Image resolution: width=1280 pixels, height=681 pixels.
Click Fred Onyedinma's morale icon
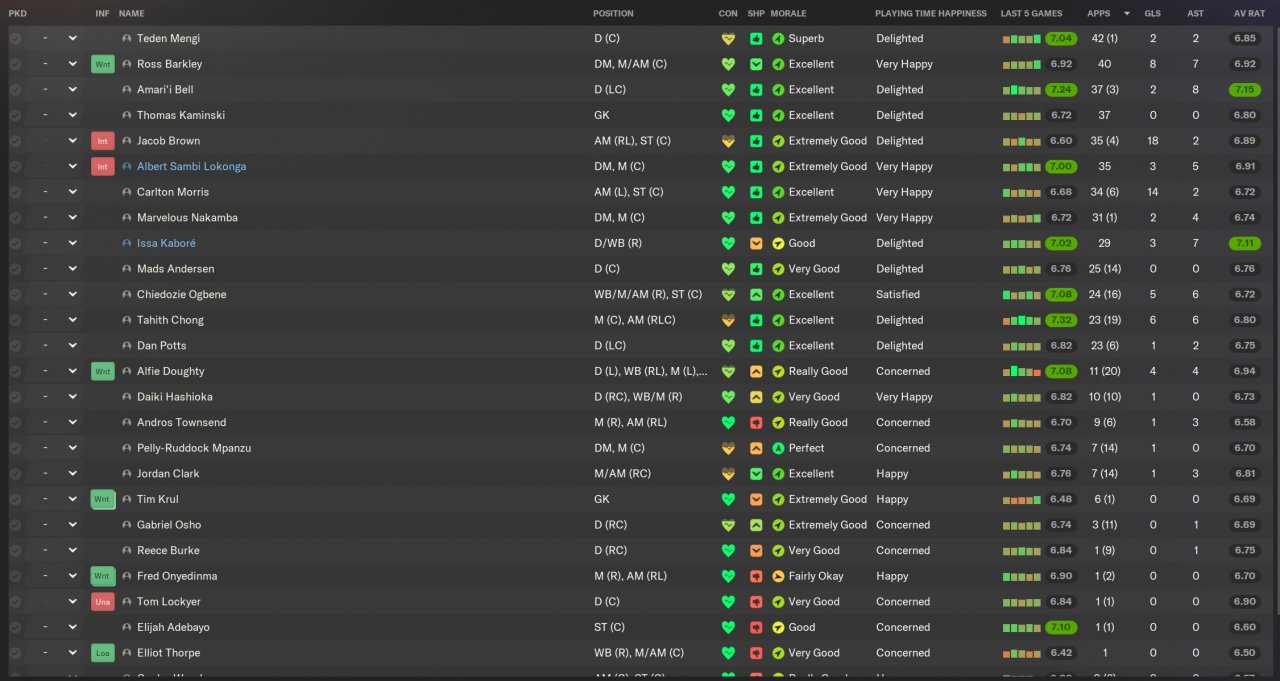pyautogui.click(x=778, y=576)
